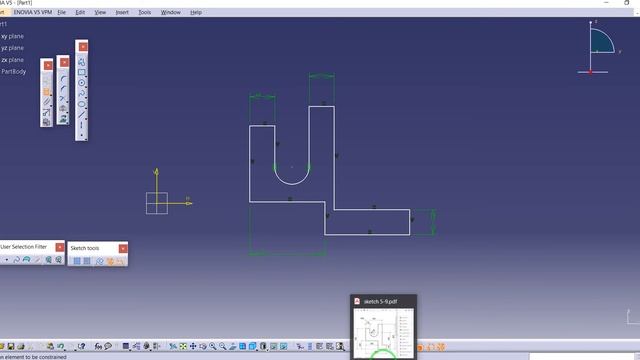Toggle Grid in Sketch tools
This screenshot has height=360, width=640.
click(77, 261)
